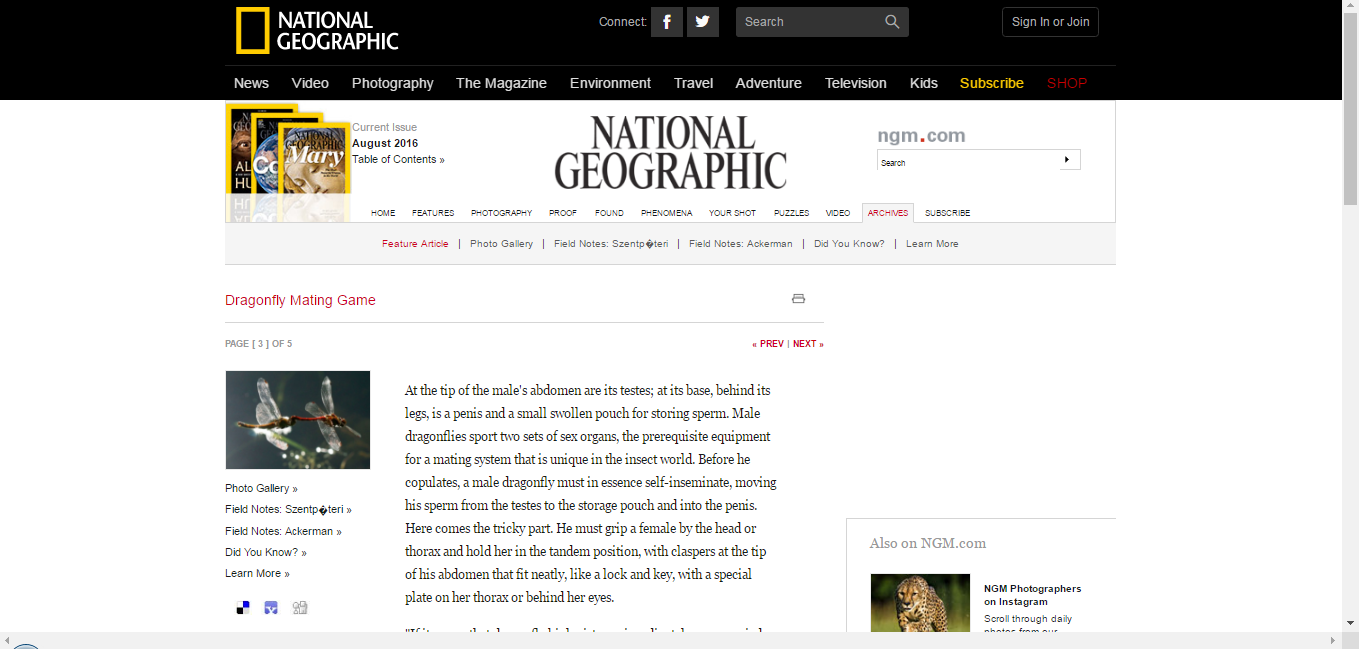Open the Television menu

(855, 83)
